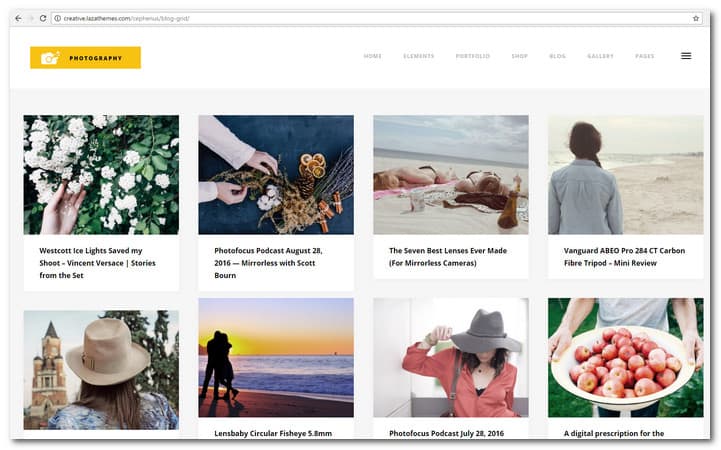Click the yellow Photography camera logo
The height and width of the screenshot is (450, 721).
coord(85,58)
